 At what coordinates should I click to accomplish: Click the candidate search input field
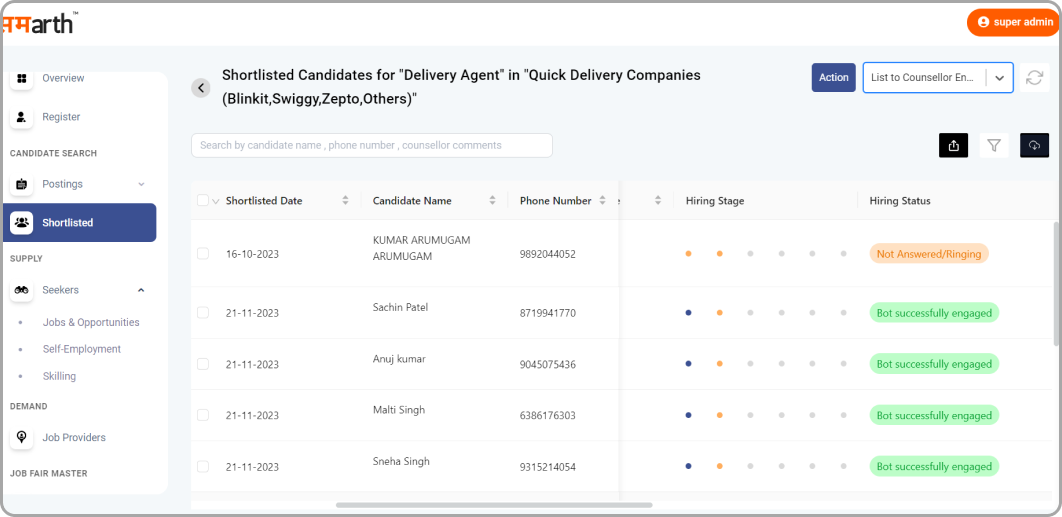[x=371, y=146]
